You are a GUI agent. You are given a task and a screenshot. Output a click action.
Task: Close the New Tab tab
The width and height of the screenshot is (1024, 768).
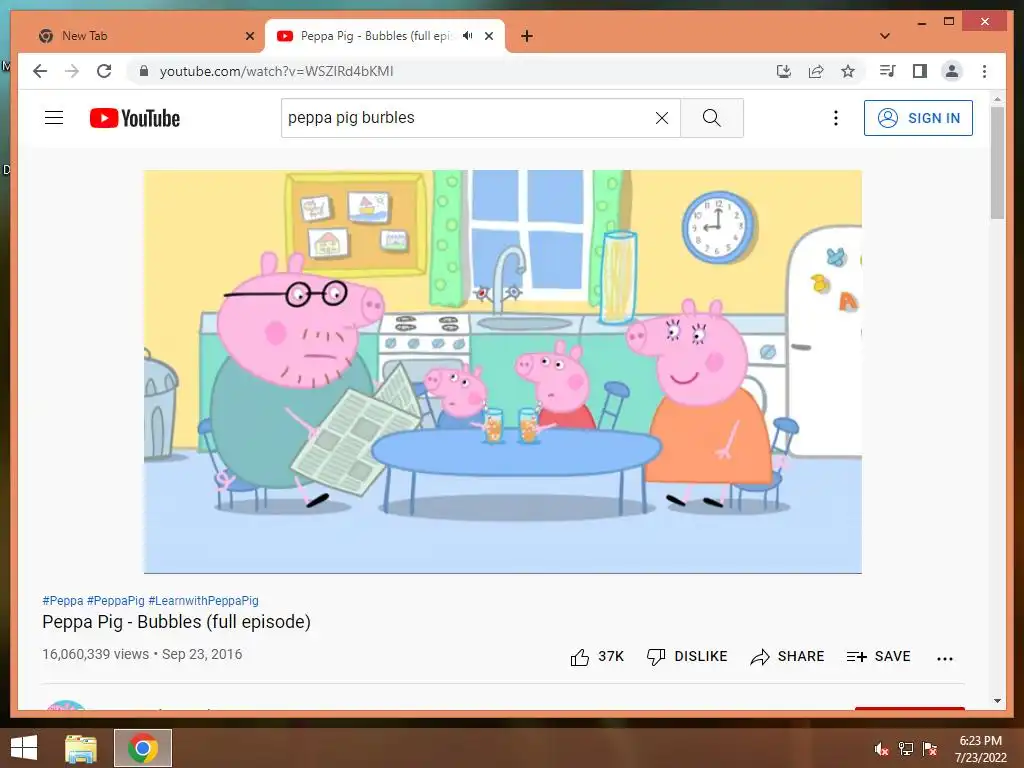click(x=249, y=36)
